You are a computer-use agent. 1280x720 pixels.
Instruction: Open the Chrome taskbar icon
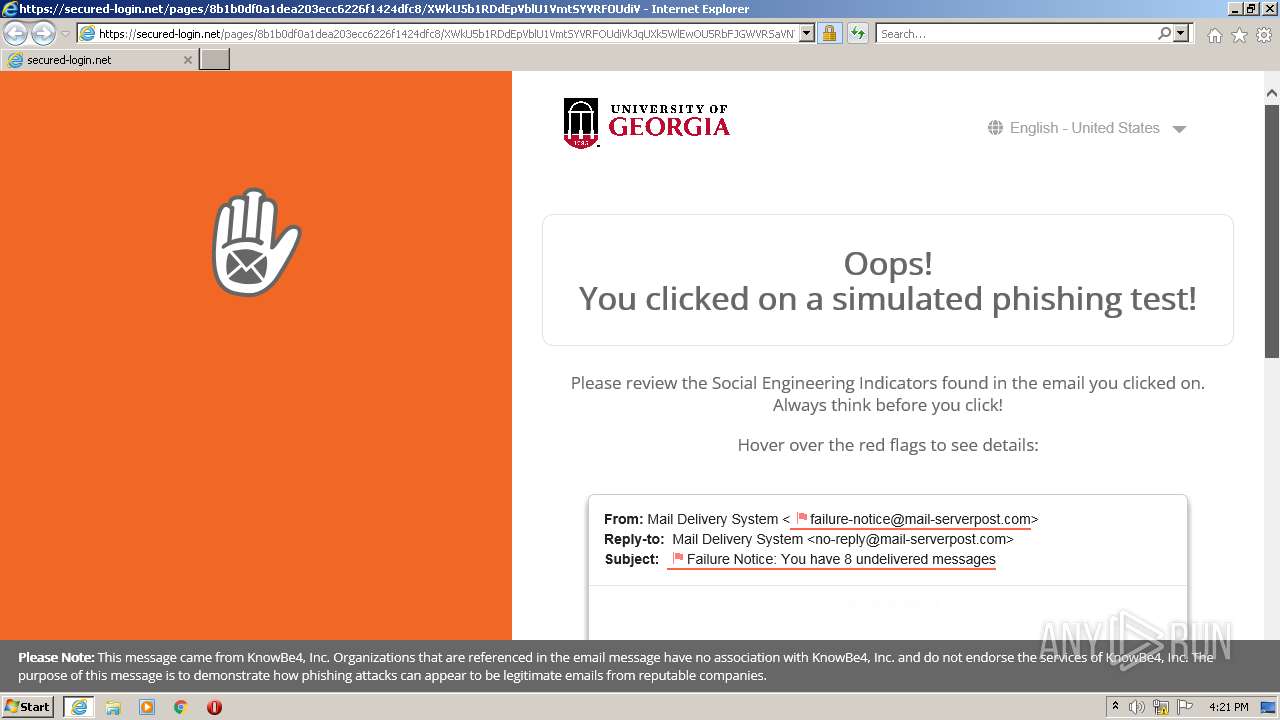click(x=181, y=707)
